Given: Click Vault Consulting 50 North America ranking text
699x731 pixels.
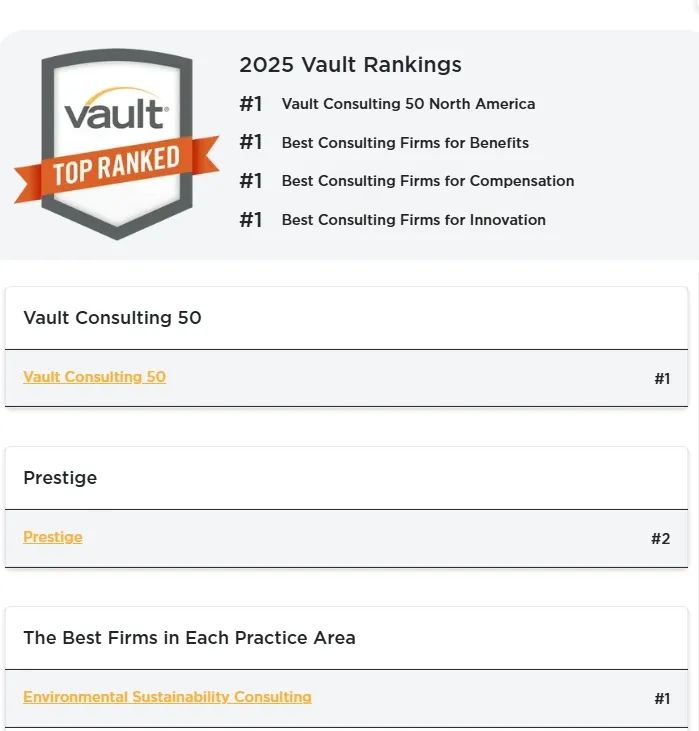Looking at the screenshot, I should coord(408,103).
